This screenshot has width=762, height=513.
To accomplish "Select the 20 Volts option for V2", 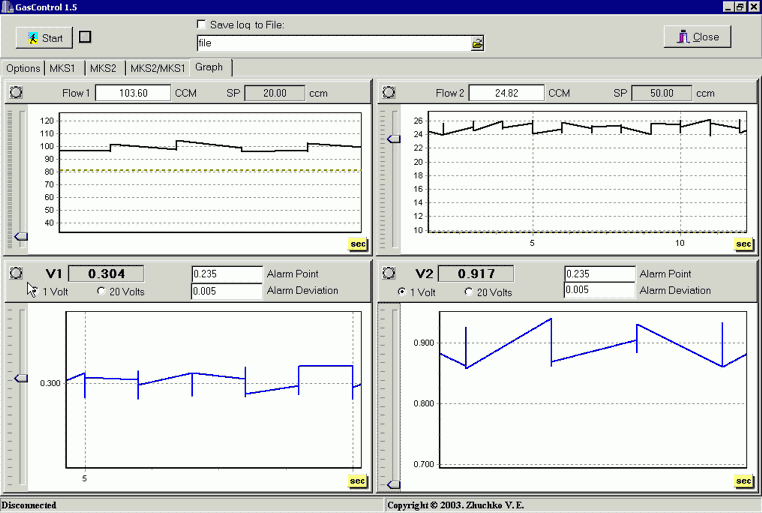I will coord(470,292).
